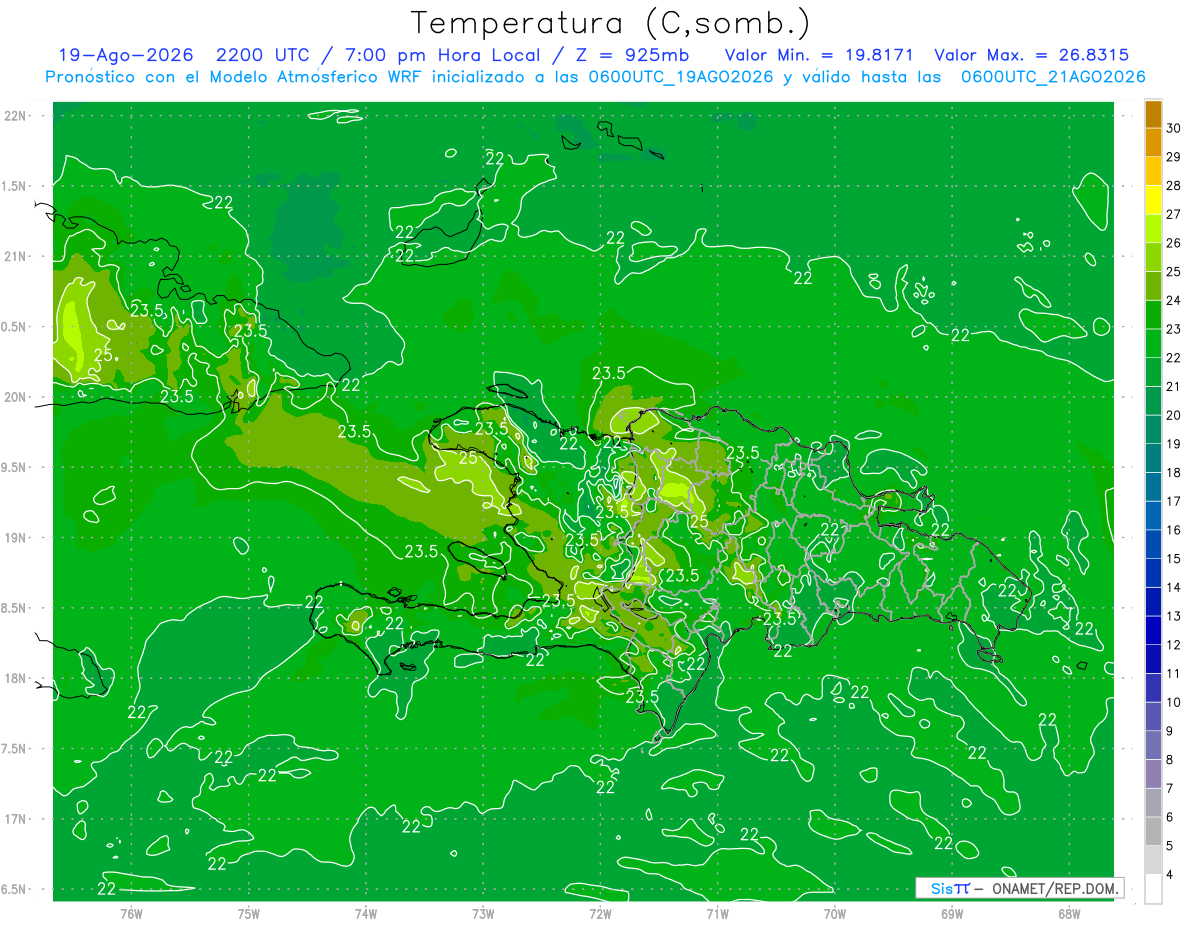
Task: Click the color bar label "16"
Action: click(x=1173, y=530)
